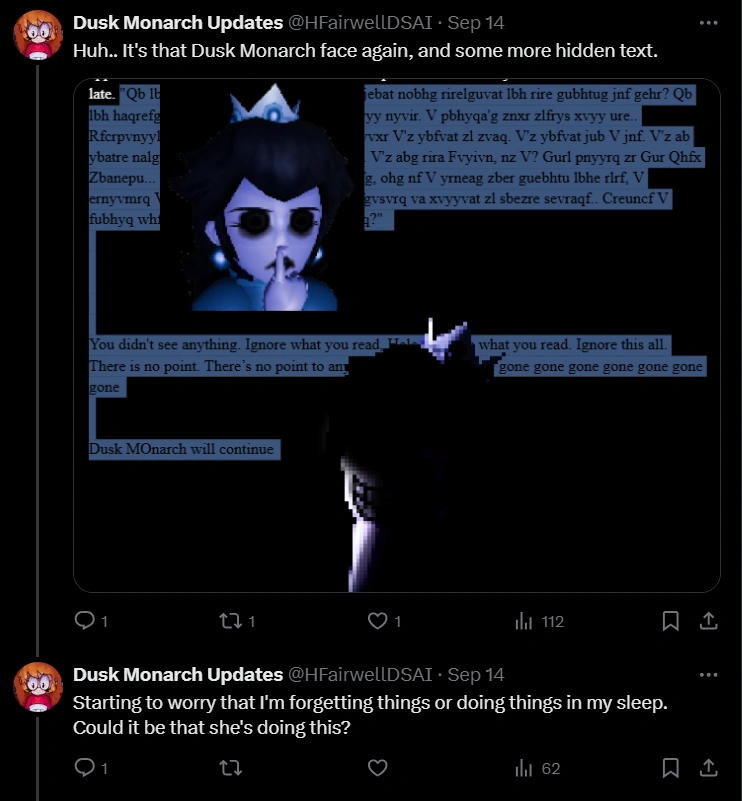Share the second tweet via upload icon
Screen dimensions: 742x801
click(x=709, y=768)
